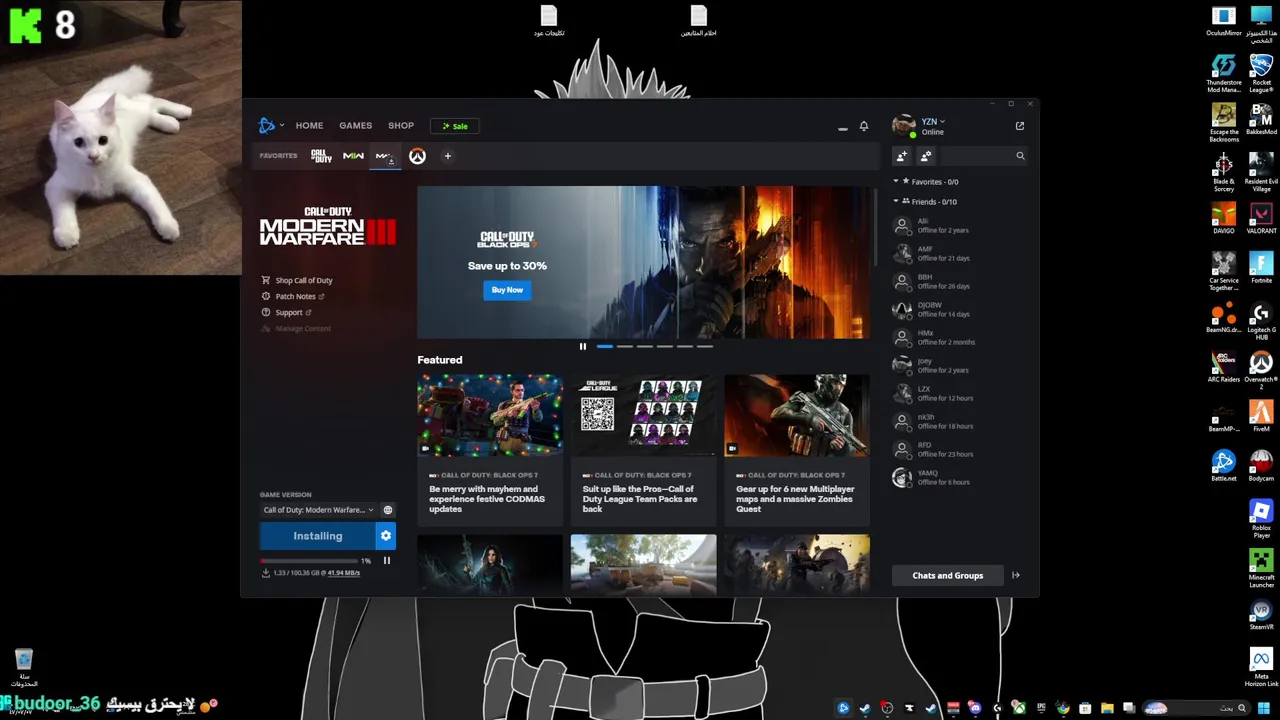Open the Windows Start button
The width and height of the screenshot is (1280, 720).
pos(1264,709)
